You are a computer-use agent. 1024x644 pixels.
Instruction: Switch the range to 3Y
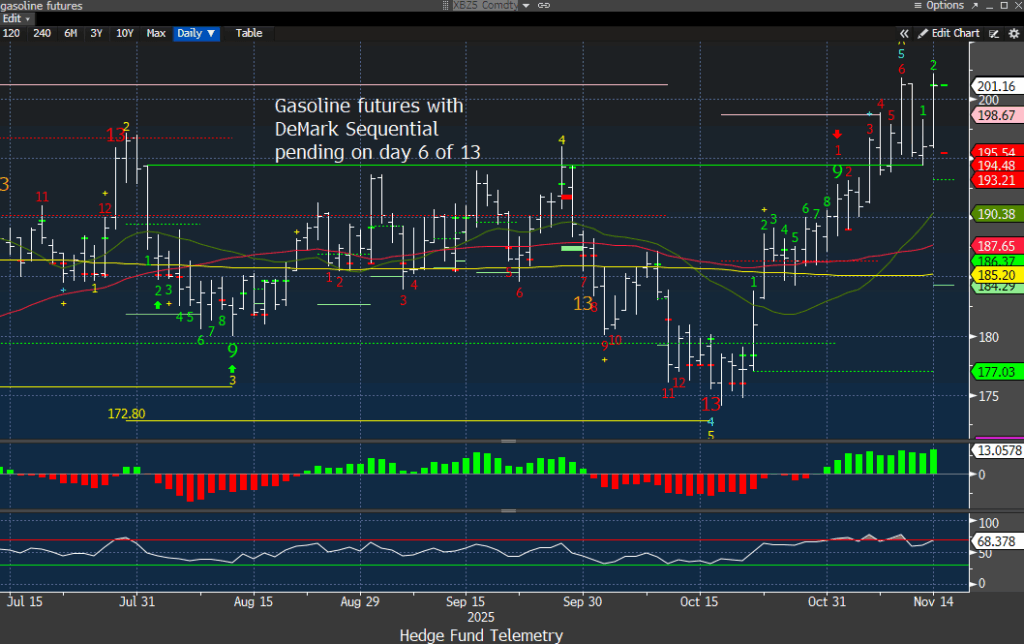coord(96,33)
